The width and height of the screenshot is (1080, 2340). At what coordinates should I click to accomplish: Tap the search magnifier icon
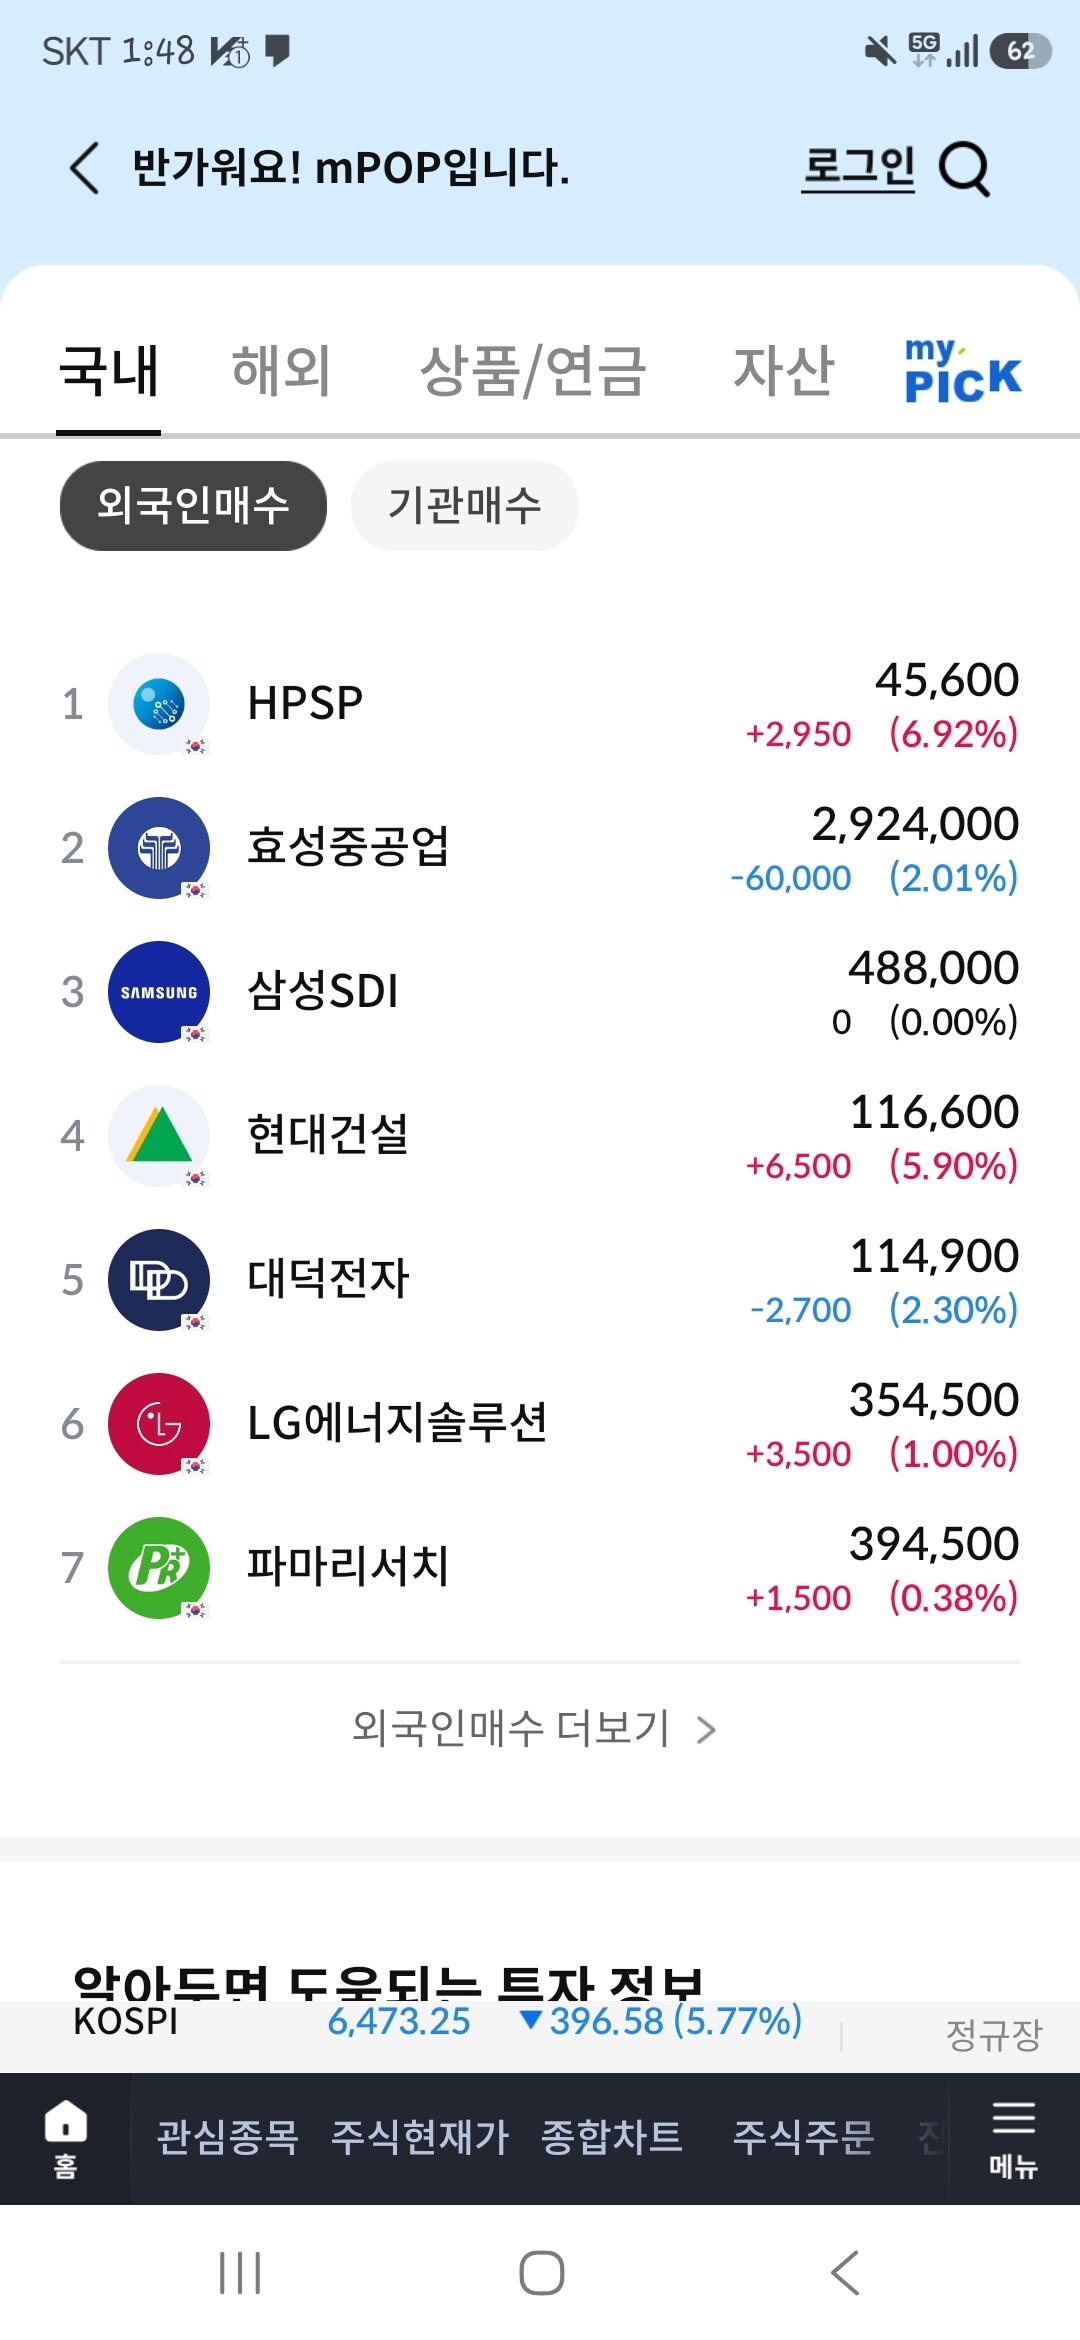pos(964,169)
